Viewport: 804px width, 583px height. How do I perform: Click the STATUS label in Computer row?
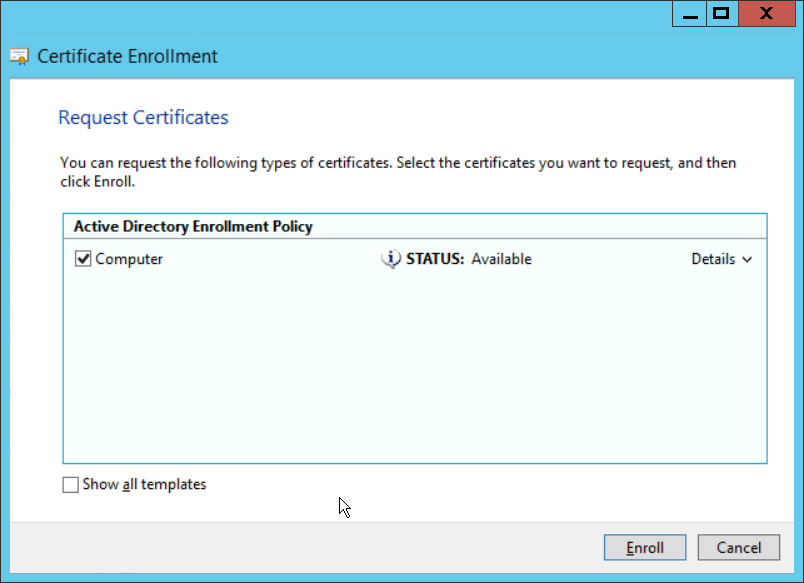(435, 259)
